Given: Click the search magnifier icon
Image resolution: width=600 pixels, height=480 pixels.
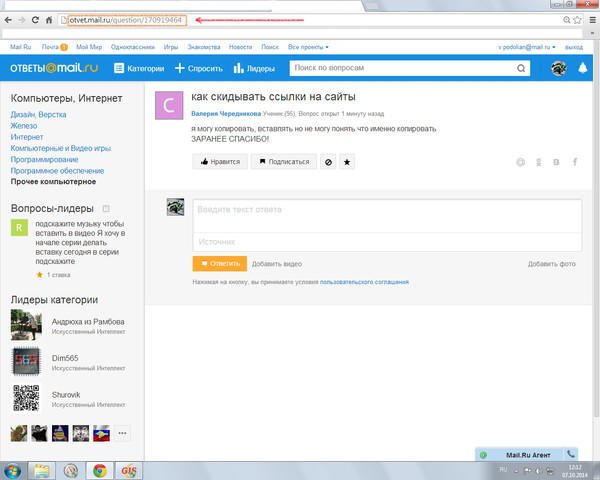Looking at the screenshot, I should pos(521,68).
